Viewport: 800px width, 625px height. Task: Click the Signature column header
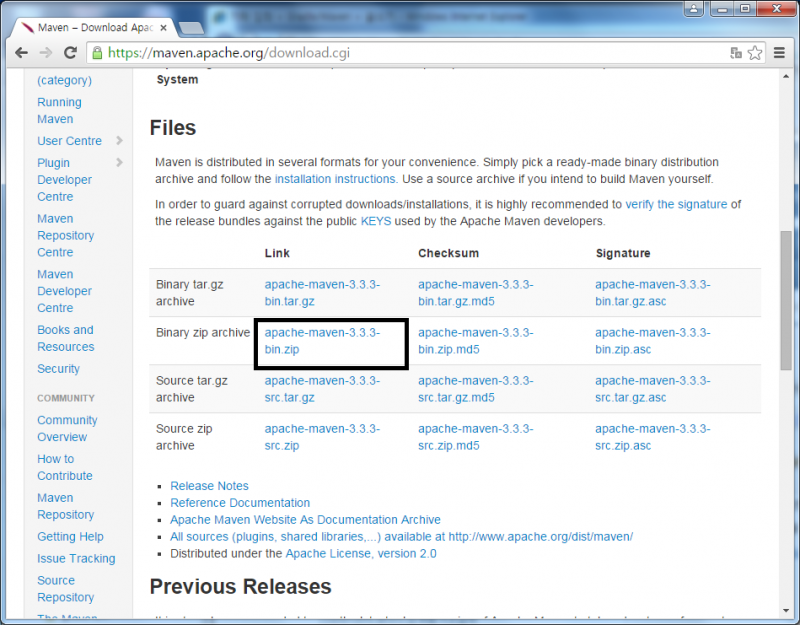point(622,253)
